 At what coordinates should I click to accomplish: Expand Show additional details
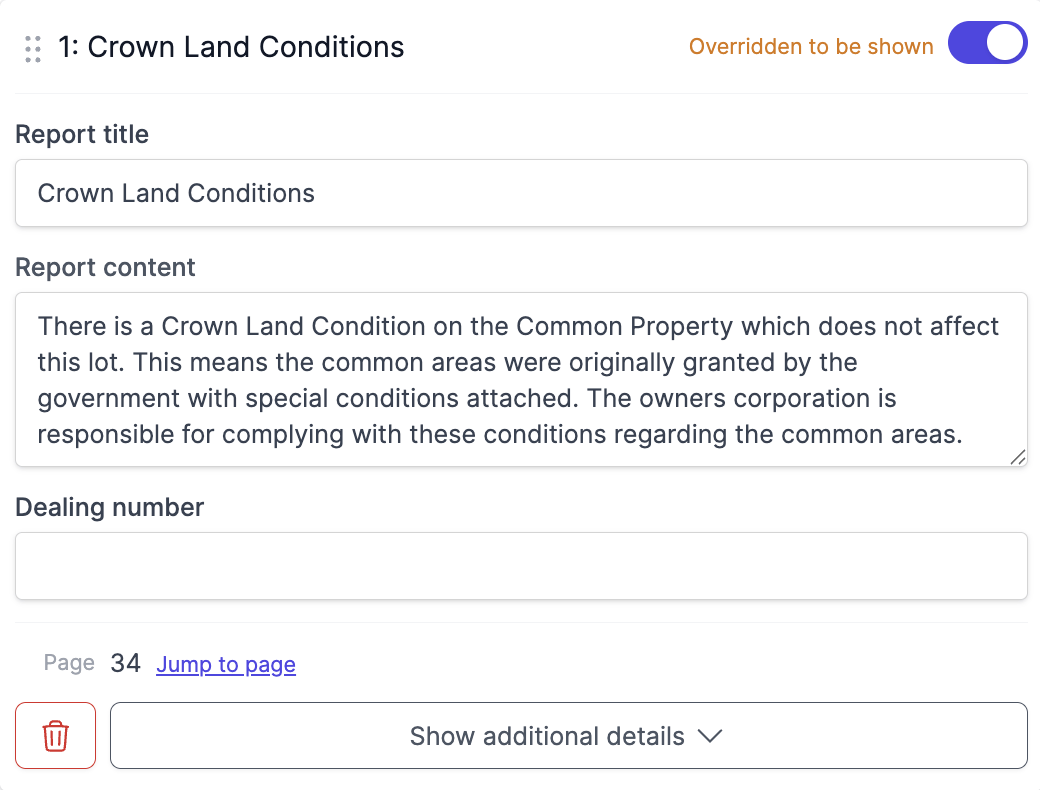click(x=568, y=736)
